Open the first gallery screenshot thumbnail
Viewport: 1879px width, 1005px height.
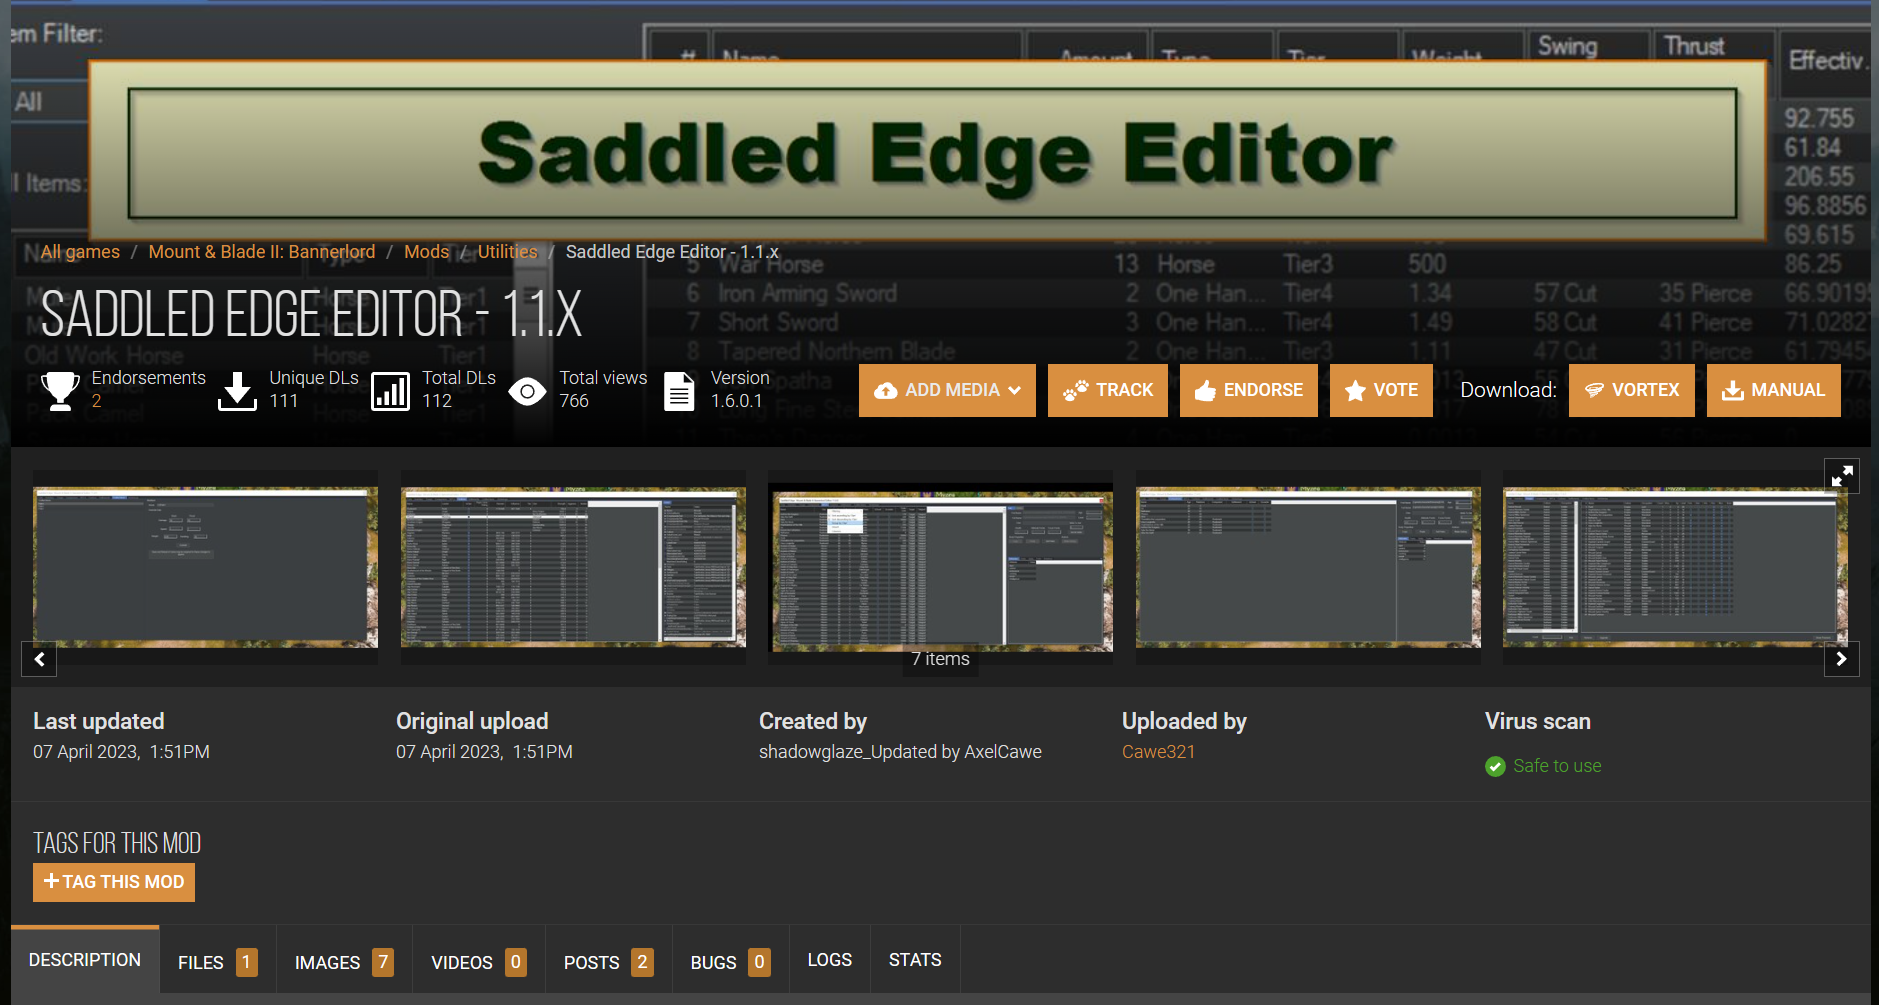205,567
